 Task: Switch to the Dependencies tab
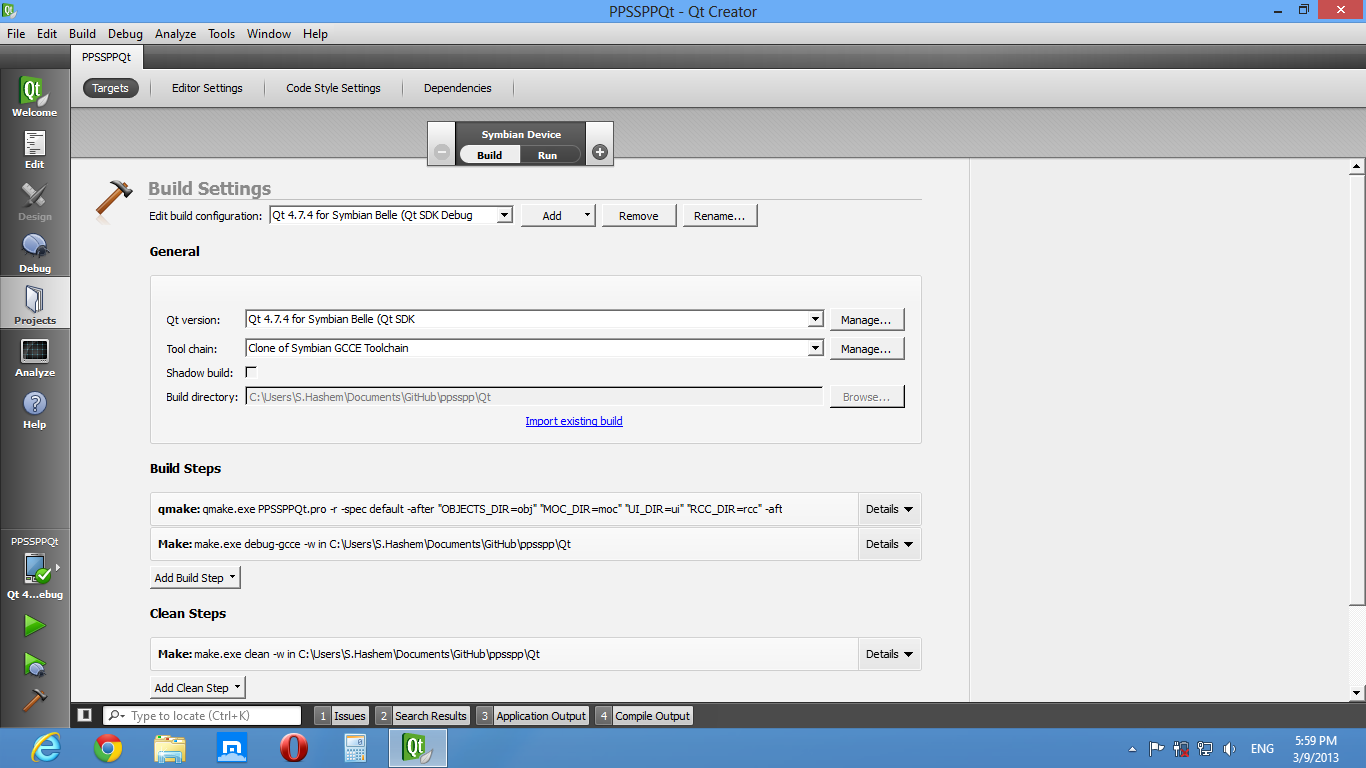tap(458, 88)
